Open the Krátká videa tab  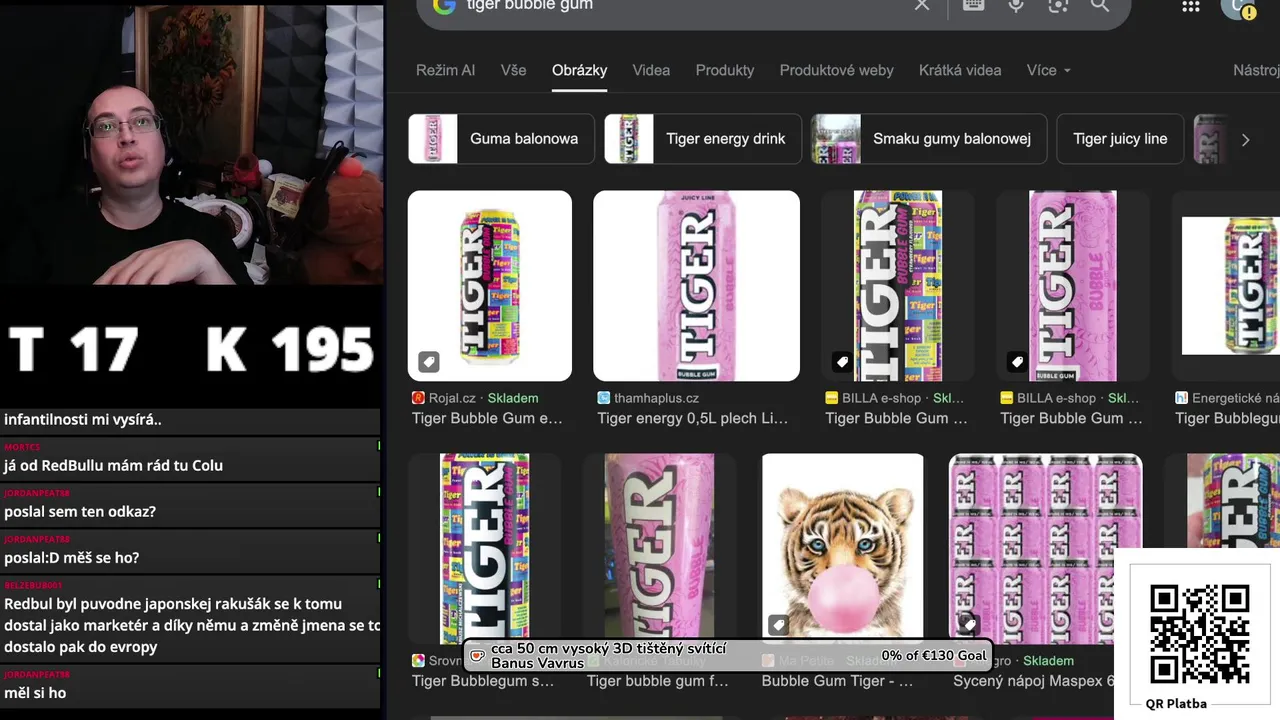pyautogui.click(x=960, y=70)
